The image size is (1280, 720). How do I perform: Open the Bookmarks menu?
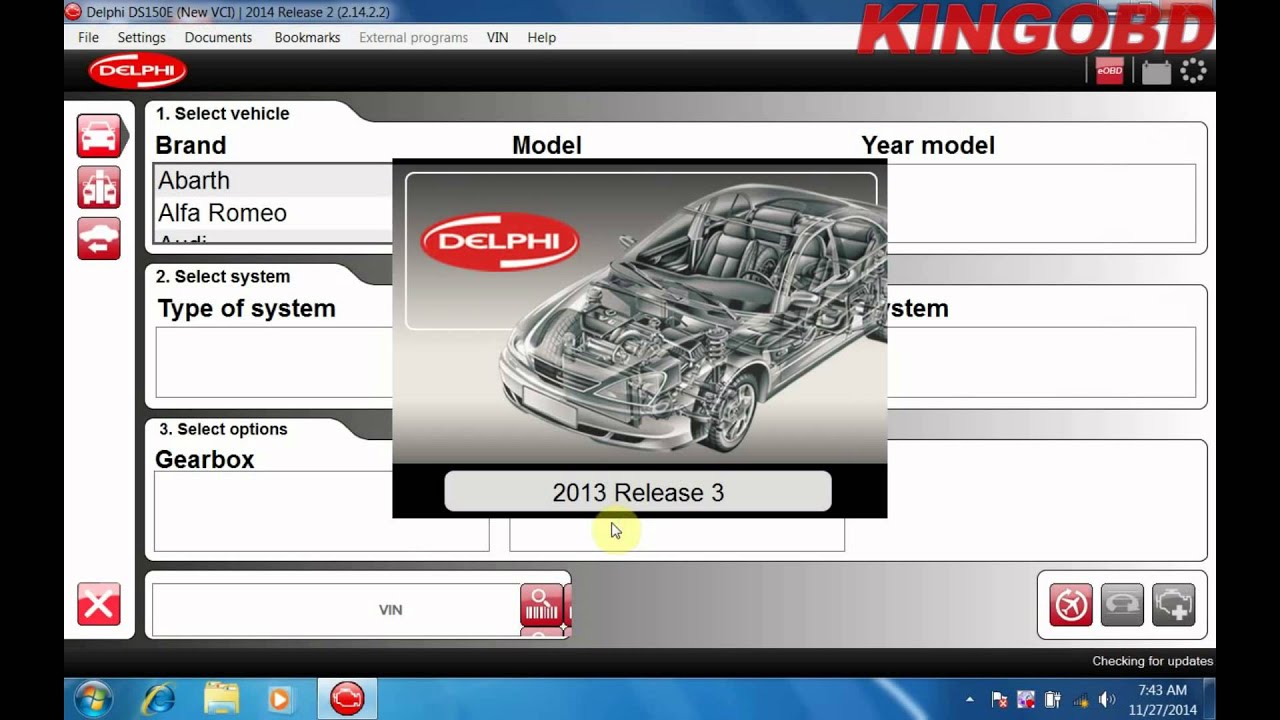pos(307,37)
